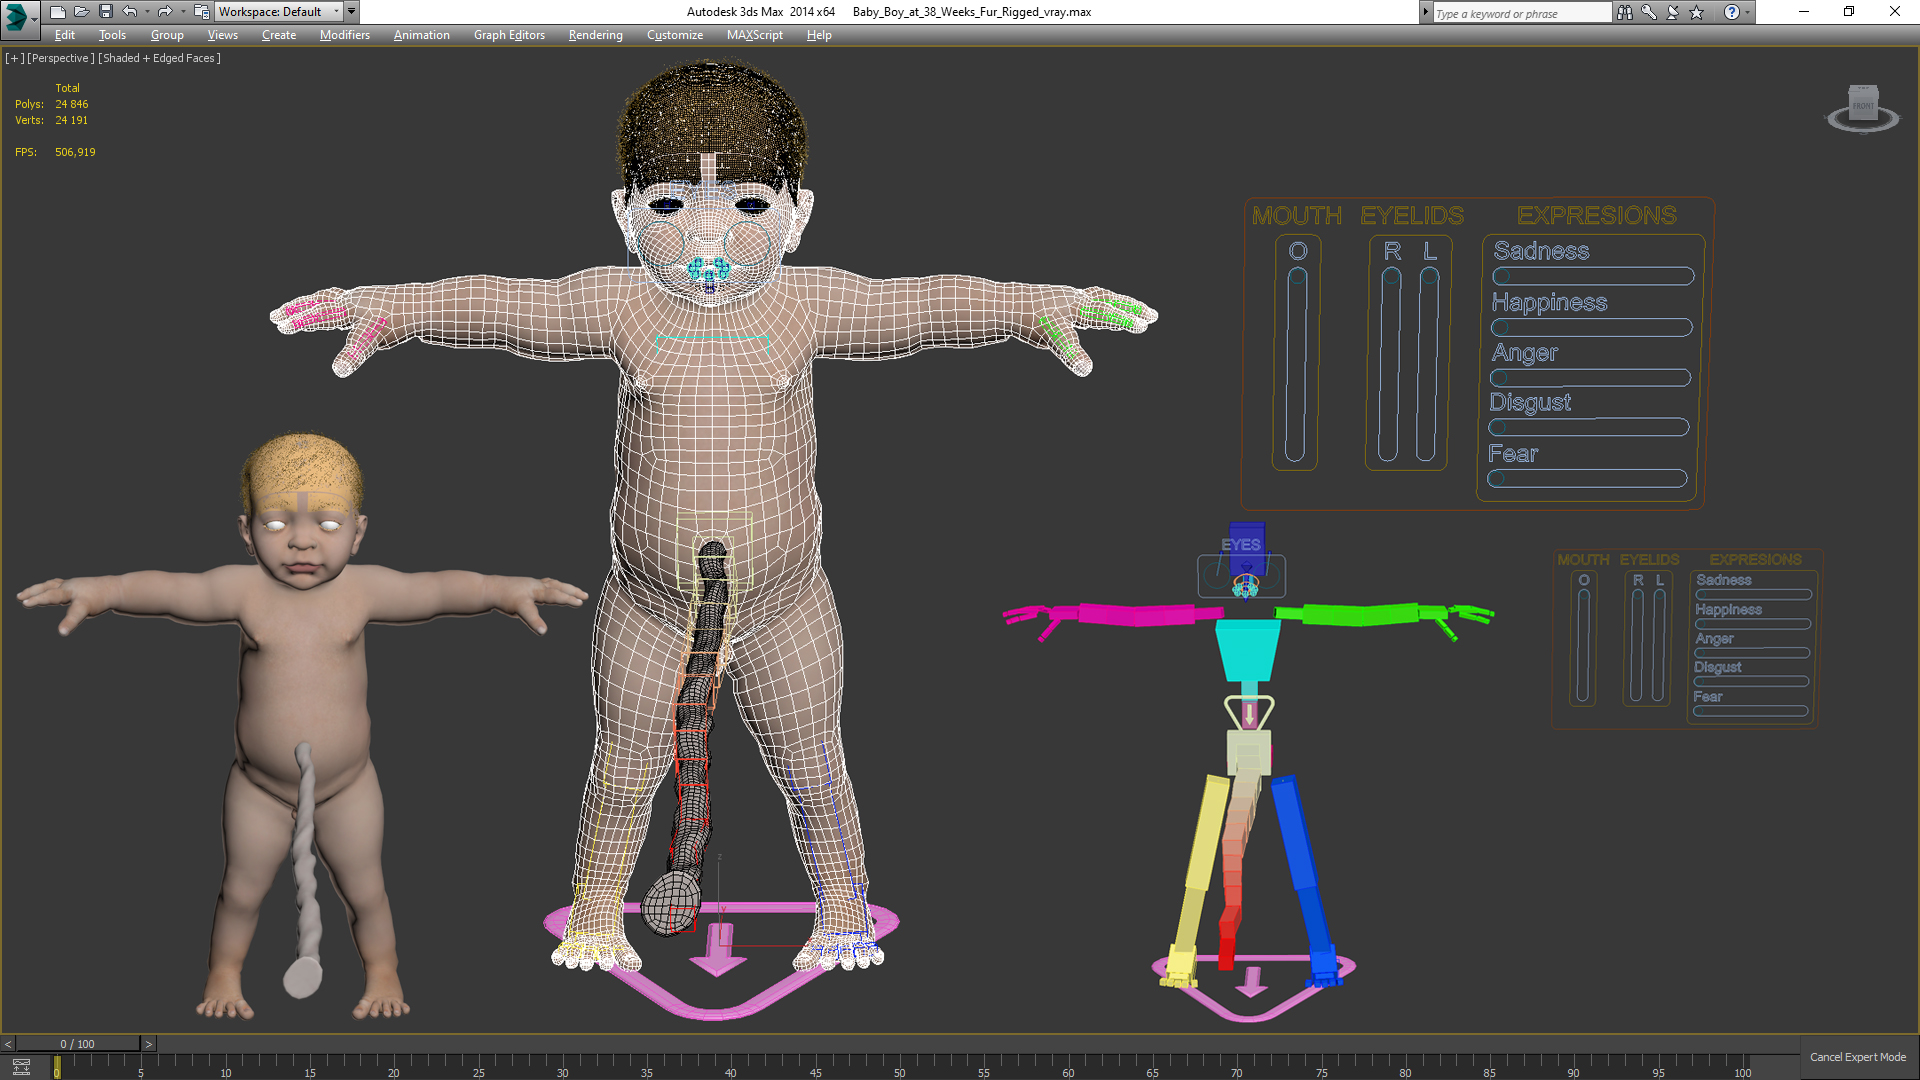
Task: Click the ViewCube front face
Action: coord(1863,104)
